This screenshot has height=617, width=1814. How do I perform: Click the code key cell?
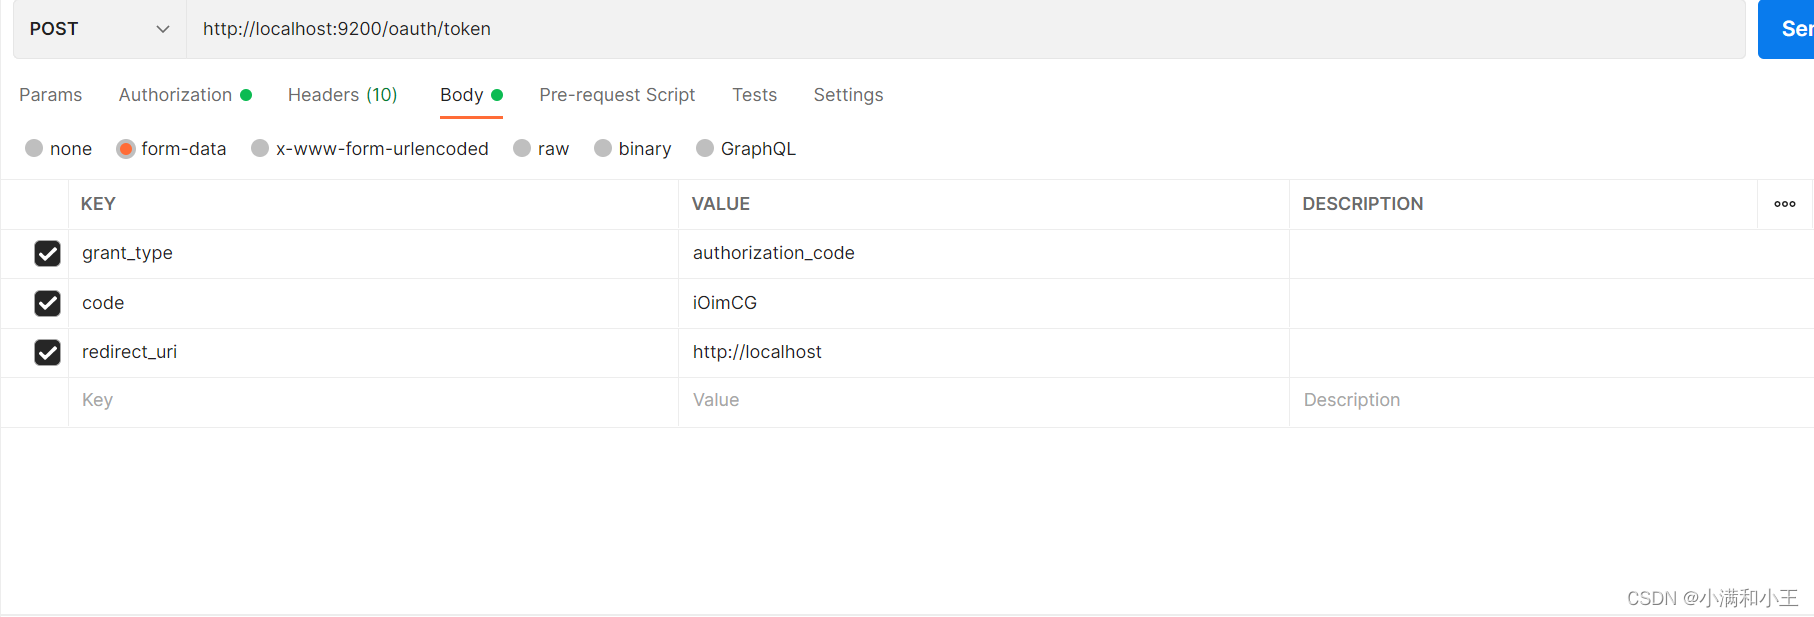pyautogui.click(x=373, y=303)
